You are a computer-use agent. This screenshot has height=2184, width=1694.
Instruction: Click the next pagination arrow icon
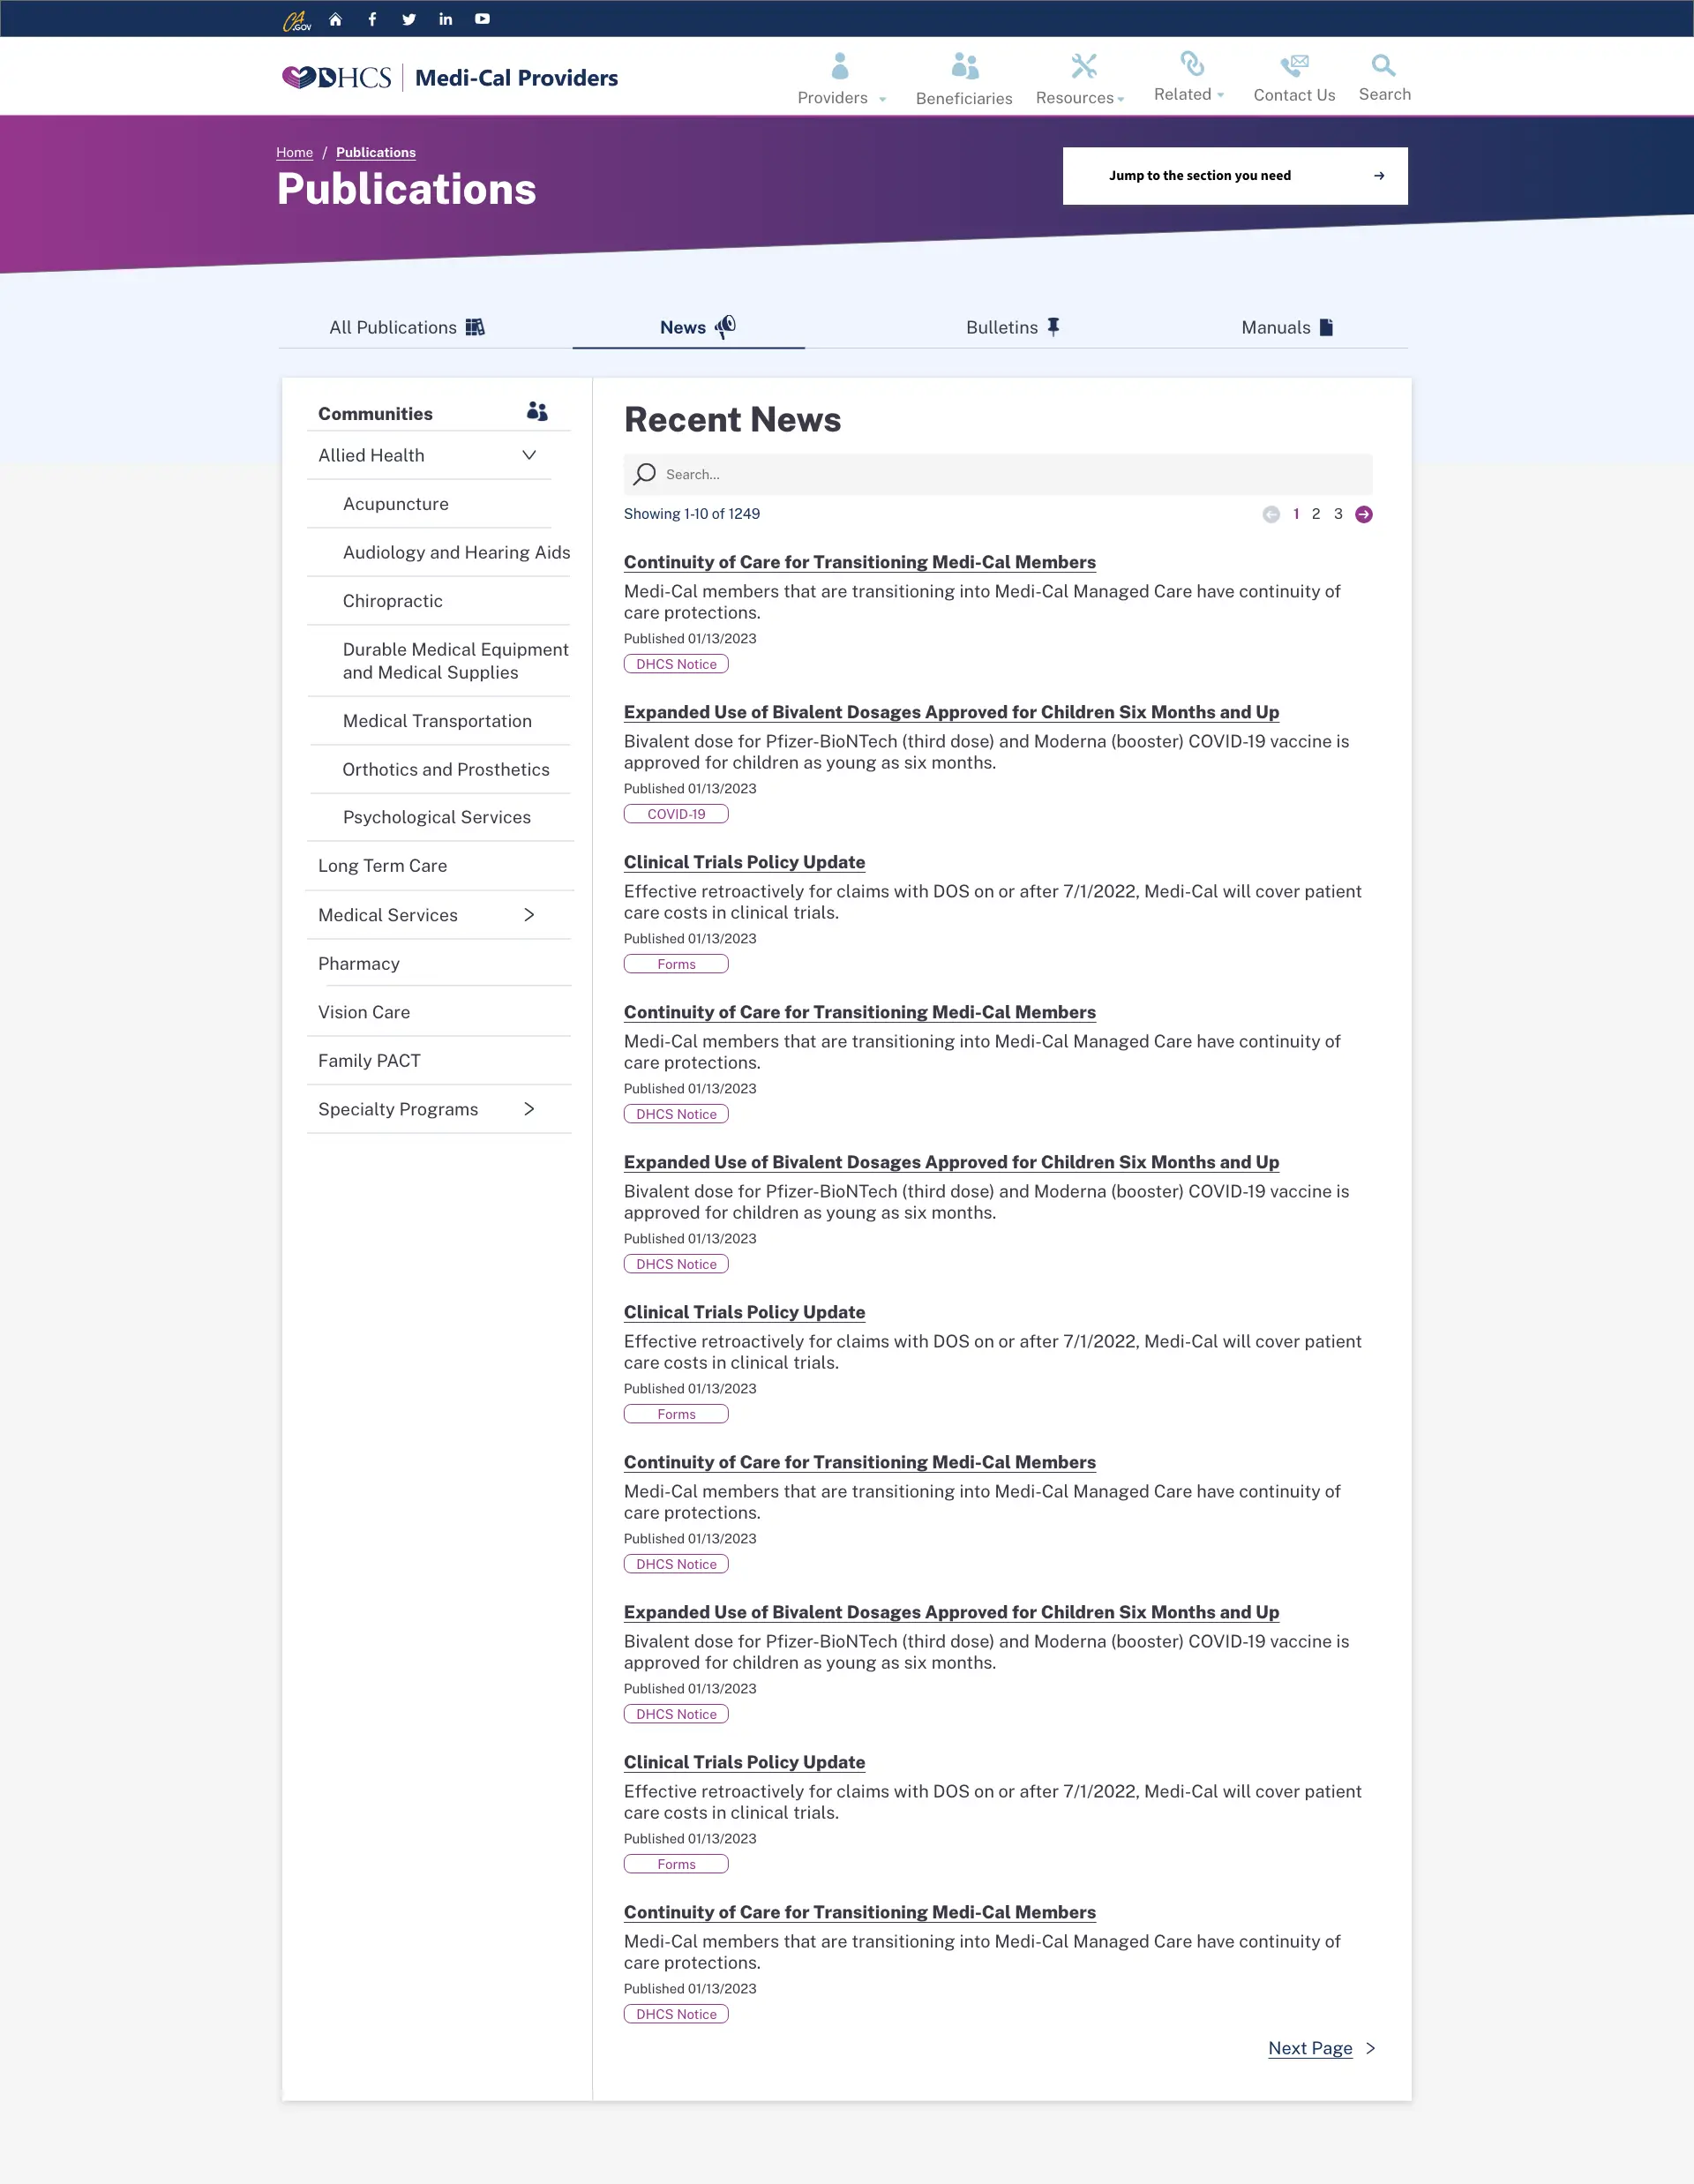[x=1364, y=513]
